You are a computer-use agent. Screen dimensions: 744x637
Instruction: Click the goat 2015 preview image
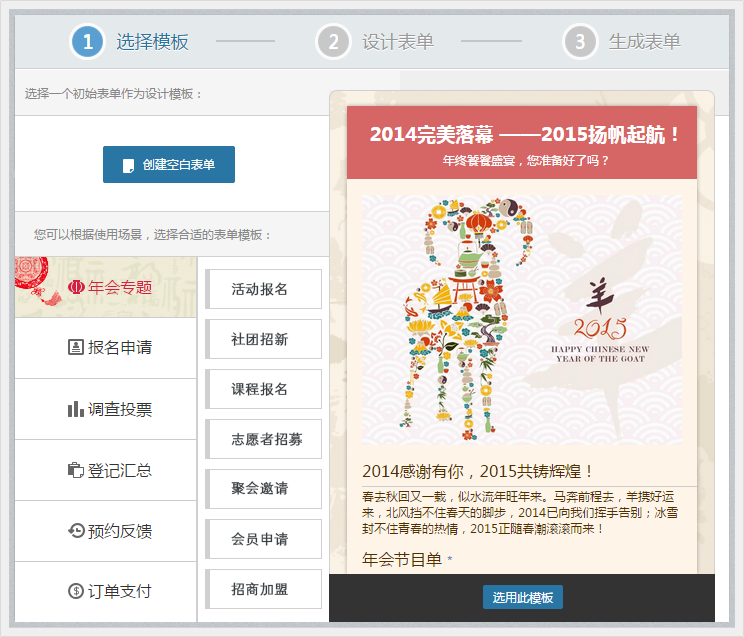click(522, 319)
